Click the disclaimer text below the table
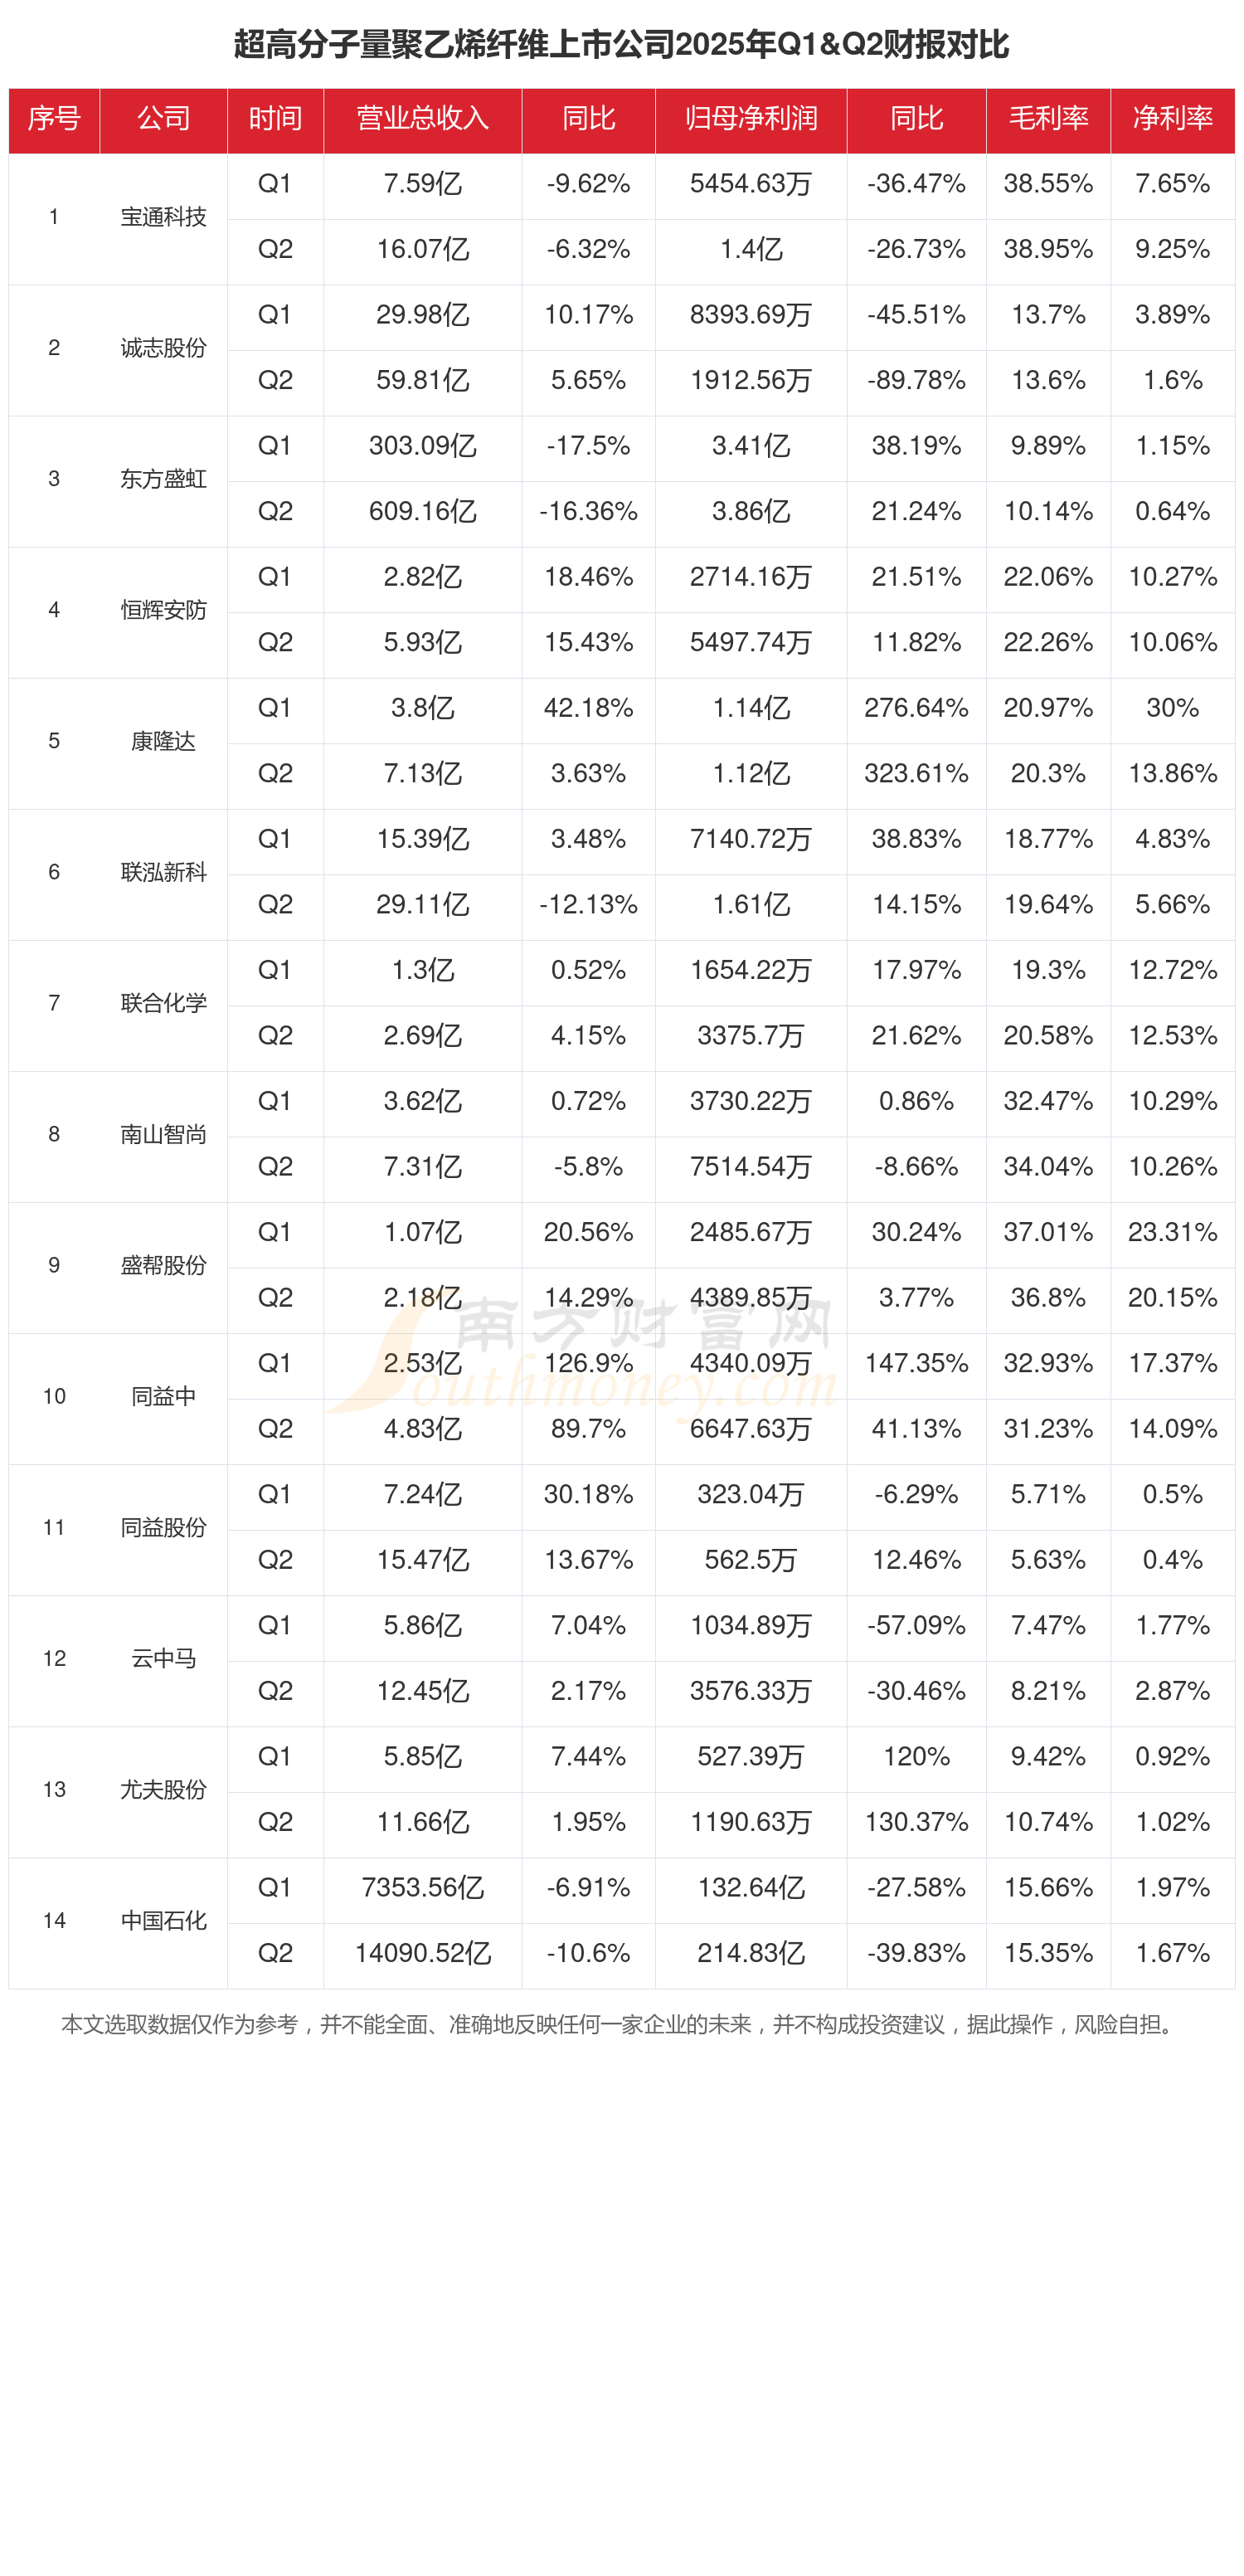This screenshot has height=2576, width=1244. [621, 2025]
